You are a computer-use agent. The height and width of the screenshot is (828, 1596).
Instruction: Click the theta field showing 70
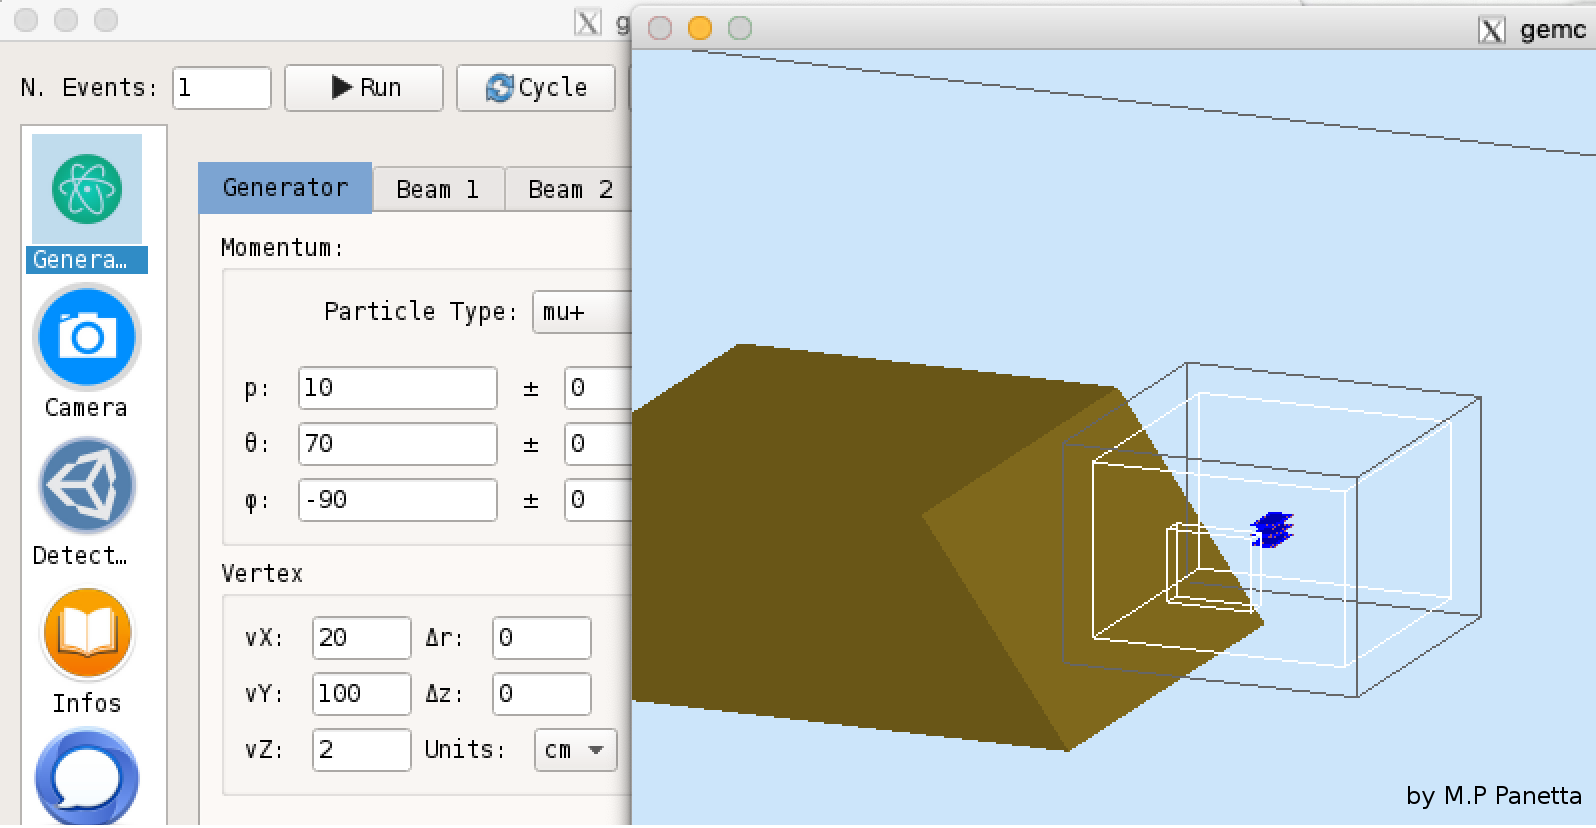(398, 444)
